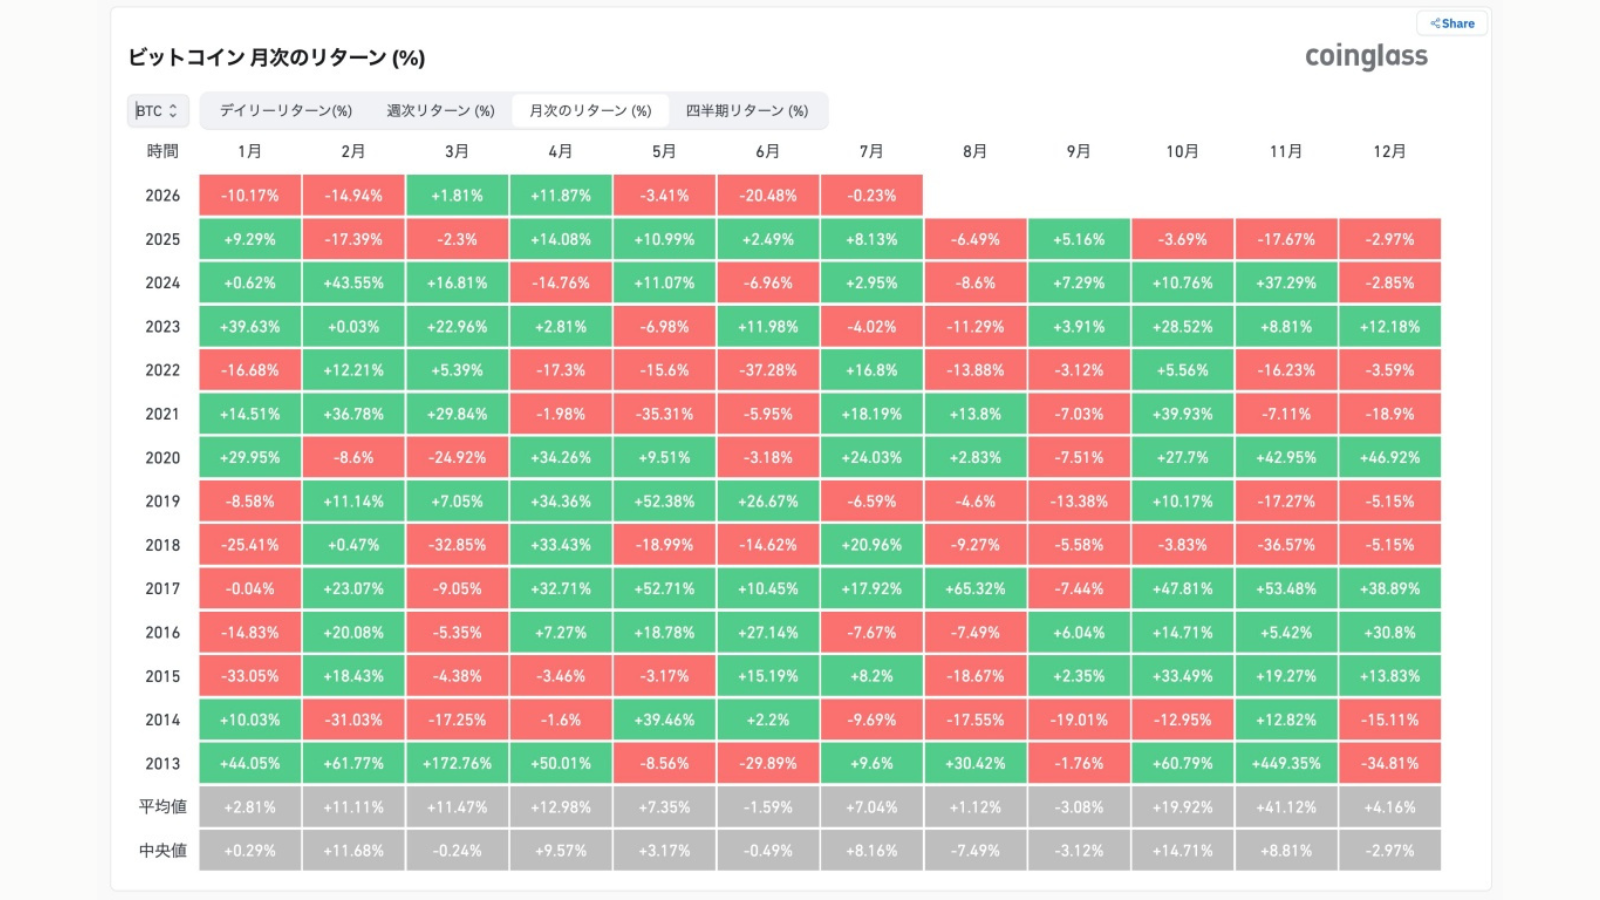This screenshot has height=900, width=1600.
Task: Click the +14.71% median value cell
Action: coord(1183,851)
